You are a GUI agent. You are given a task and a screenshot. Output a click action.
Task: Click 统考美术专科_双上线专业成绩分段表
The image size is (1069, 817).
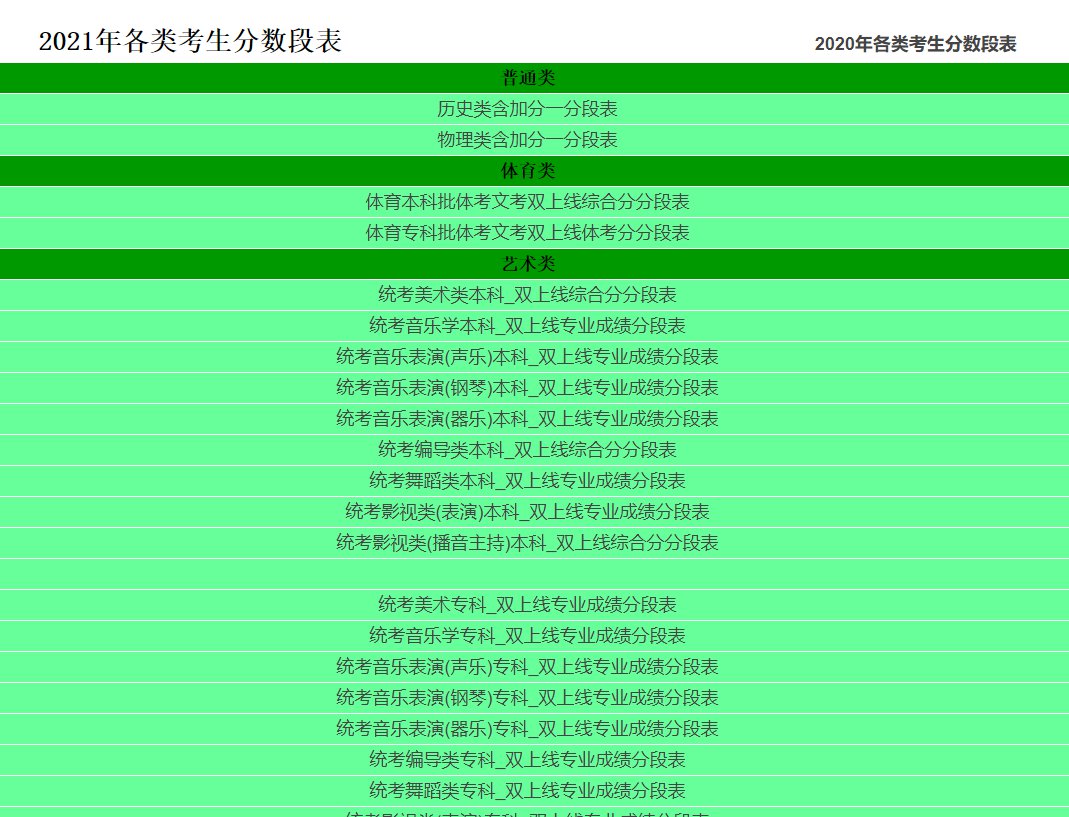[527, 605]
